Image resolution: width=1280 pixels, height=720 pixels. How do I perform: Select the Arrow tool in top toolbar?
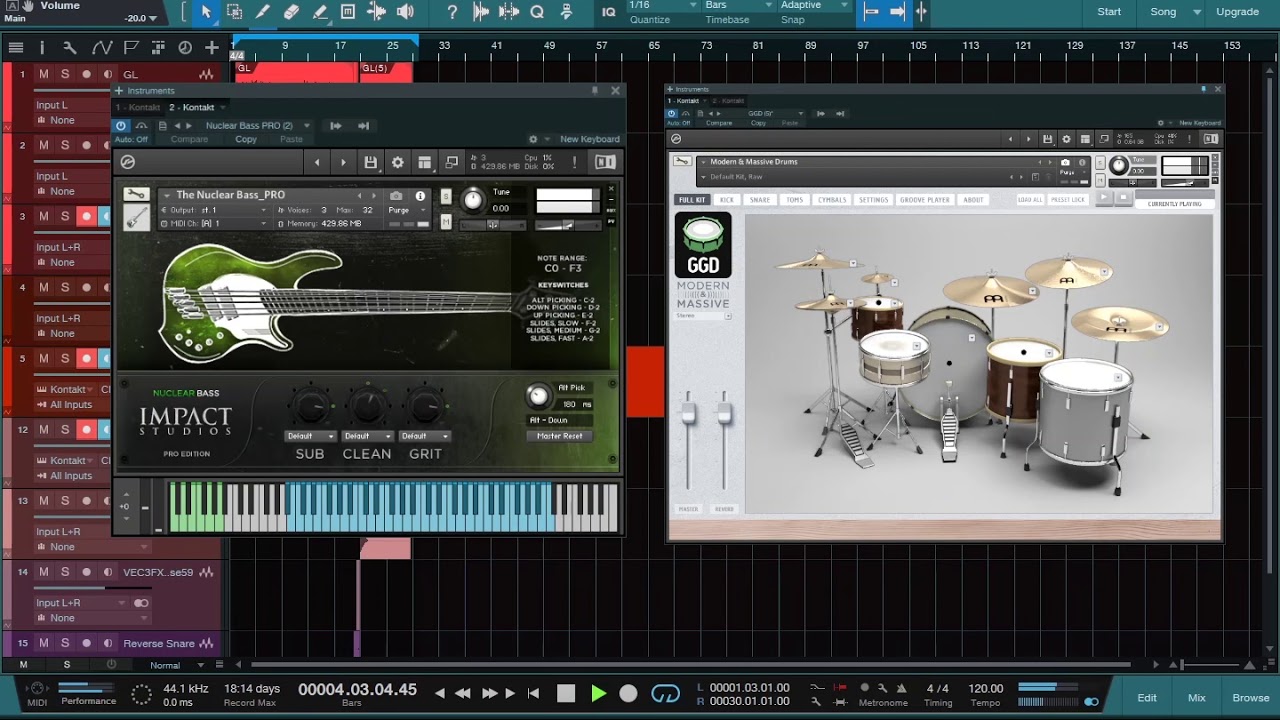pos(206,12)
